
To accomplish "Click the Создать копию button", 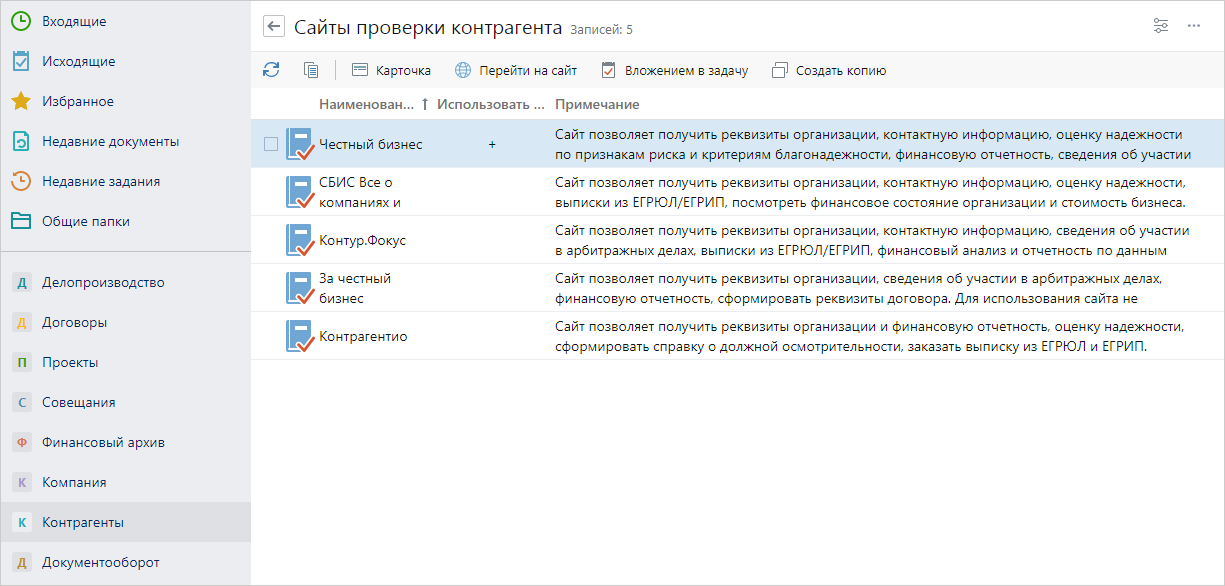I will [829, 71].
